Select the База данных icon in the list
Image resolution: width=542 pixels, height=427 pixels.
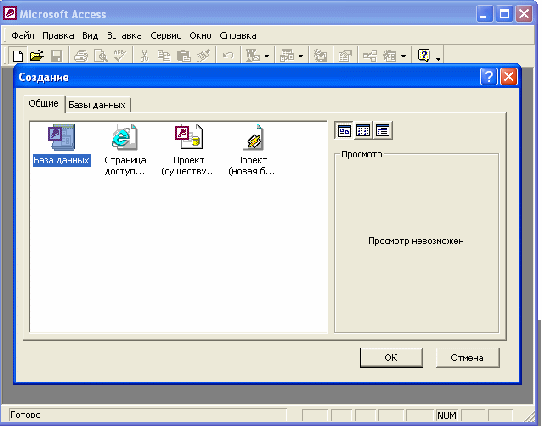pyautogui.click(x=62, y=146)
